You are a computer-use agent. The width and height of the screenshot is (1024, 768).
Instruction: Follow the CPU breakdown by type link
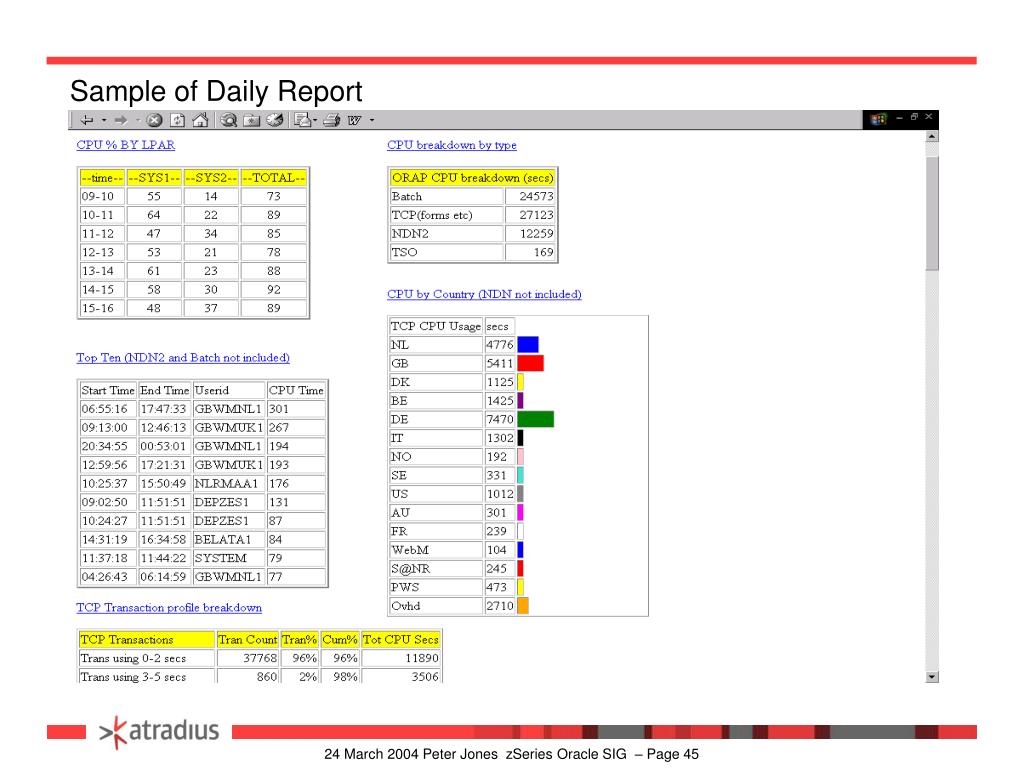pos(452,145)
